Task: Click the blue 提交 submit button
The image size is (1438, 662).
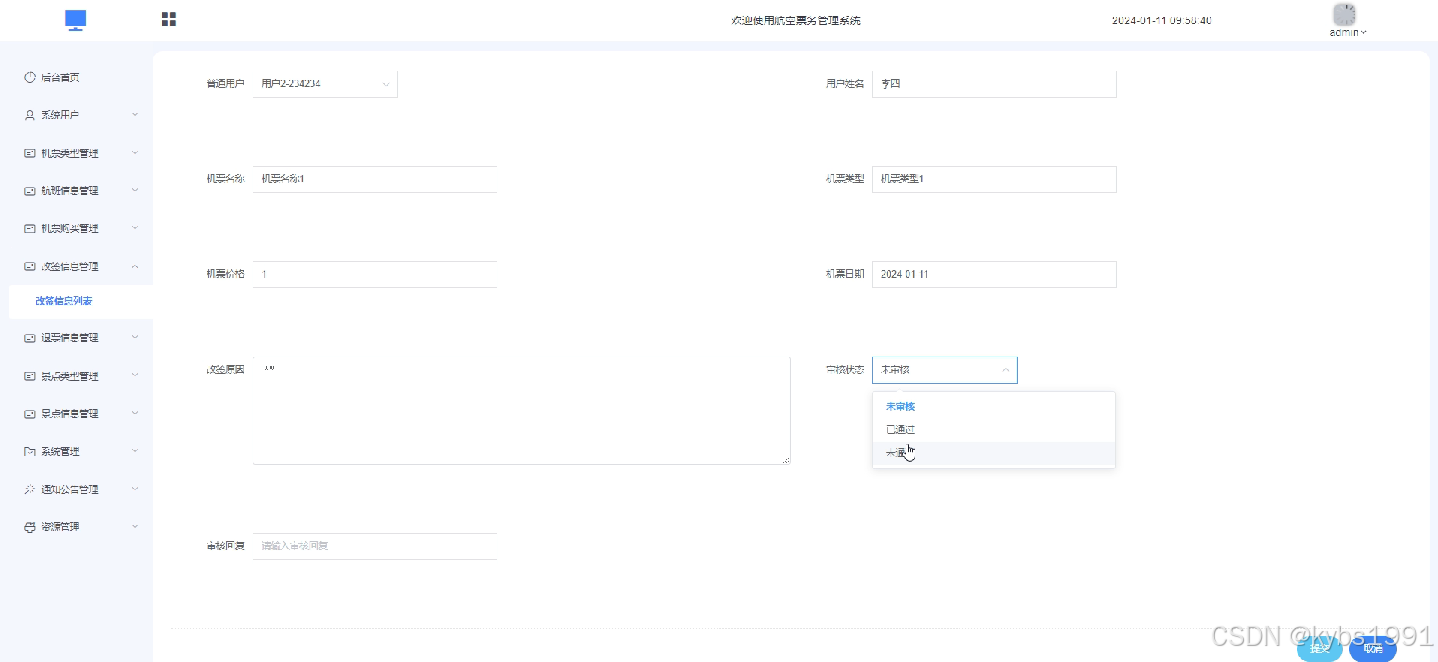Action: coord(1320,648)
